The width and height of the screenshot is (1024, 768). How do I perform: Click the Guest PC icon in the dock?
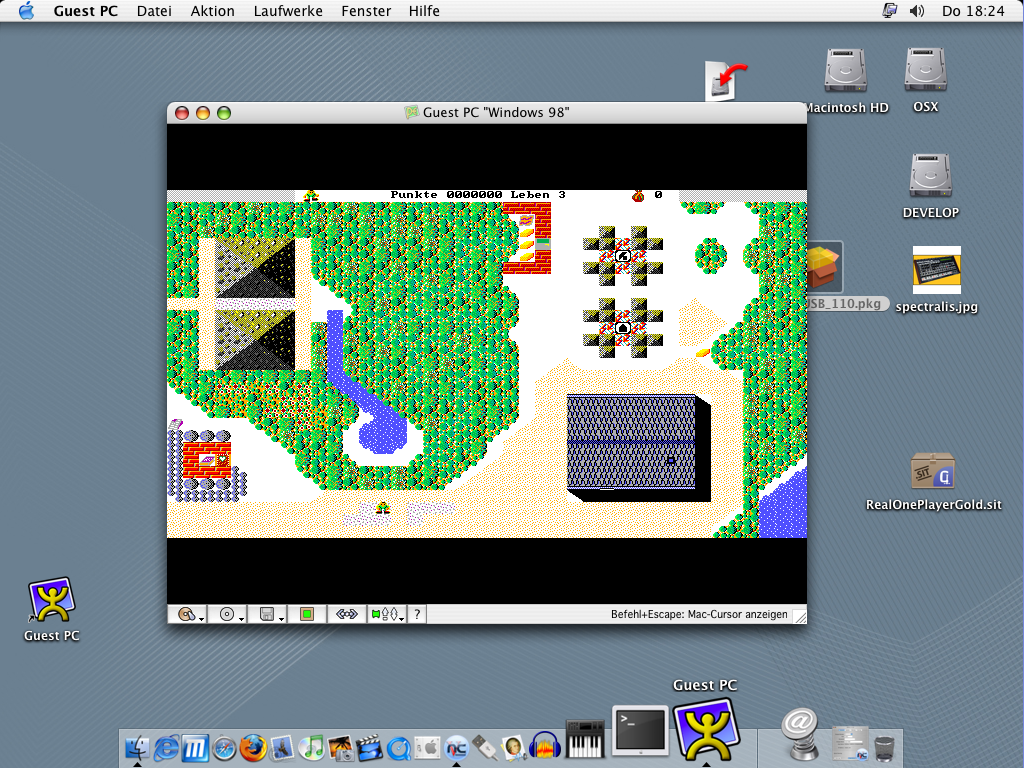[x=706, y=729]
